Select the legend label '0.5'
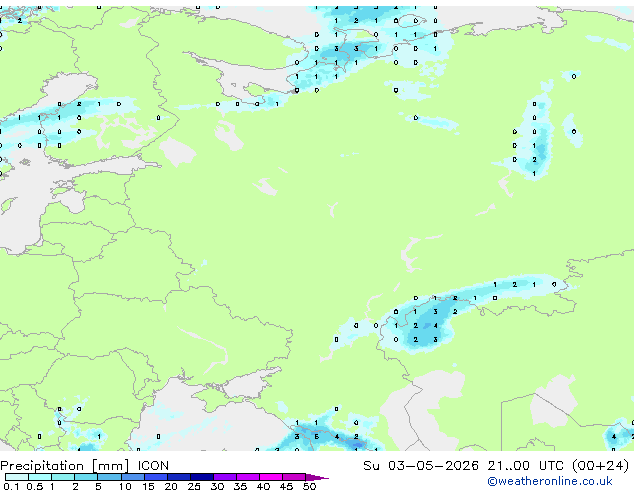The width and height of the screenshot is (634, 490). (x=35, y=486)
